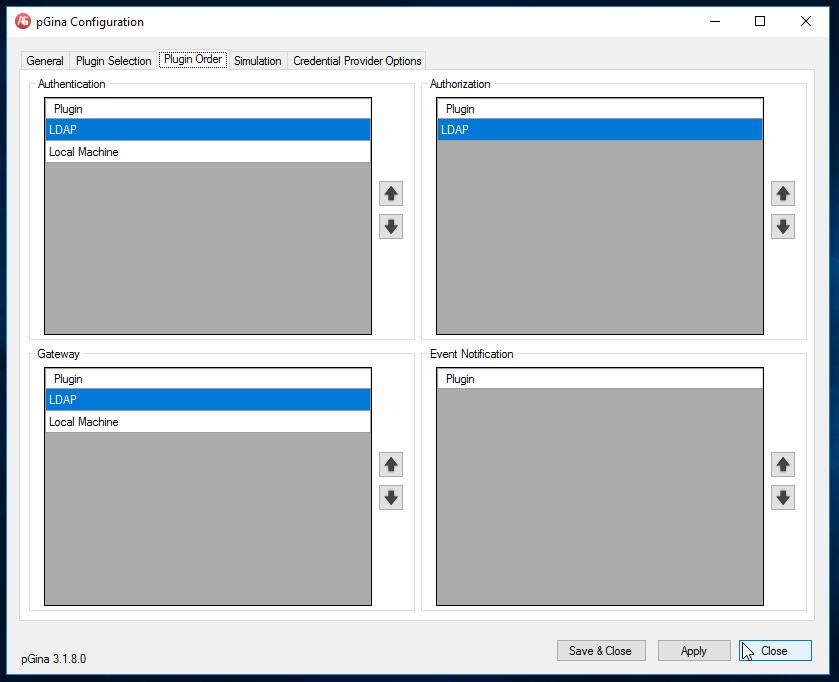Select Local Machine in Gateway list

click(x=208, y=422)
